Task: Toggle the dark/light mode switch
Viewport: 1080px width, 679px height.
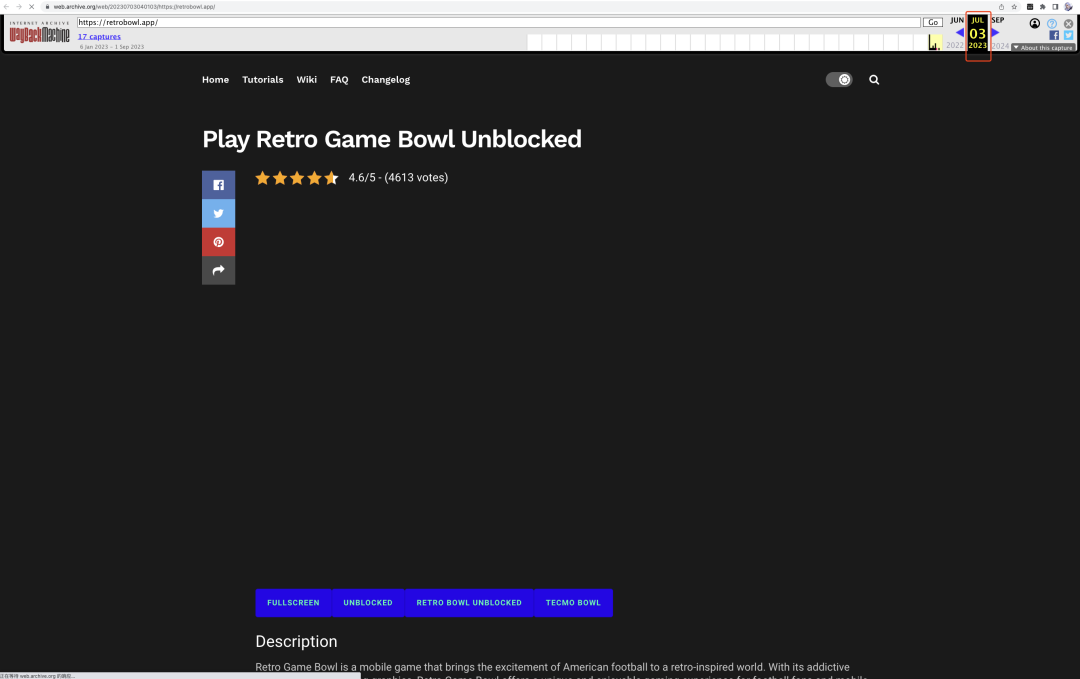Action: coord(839,80)
